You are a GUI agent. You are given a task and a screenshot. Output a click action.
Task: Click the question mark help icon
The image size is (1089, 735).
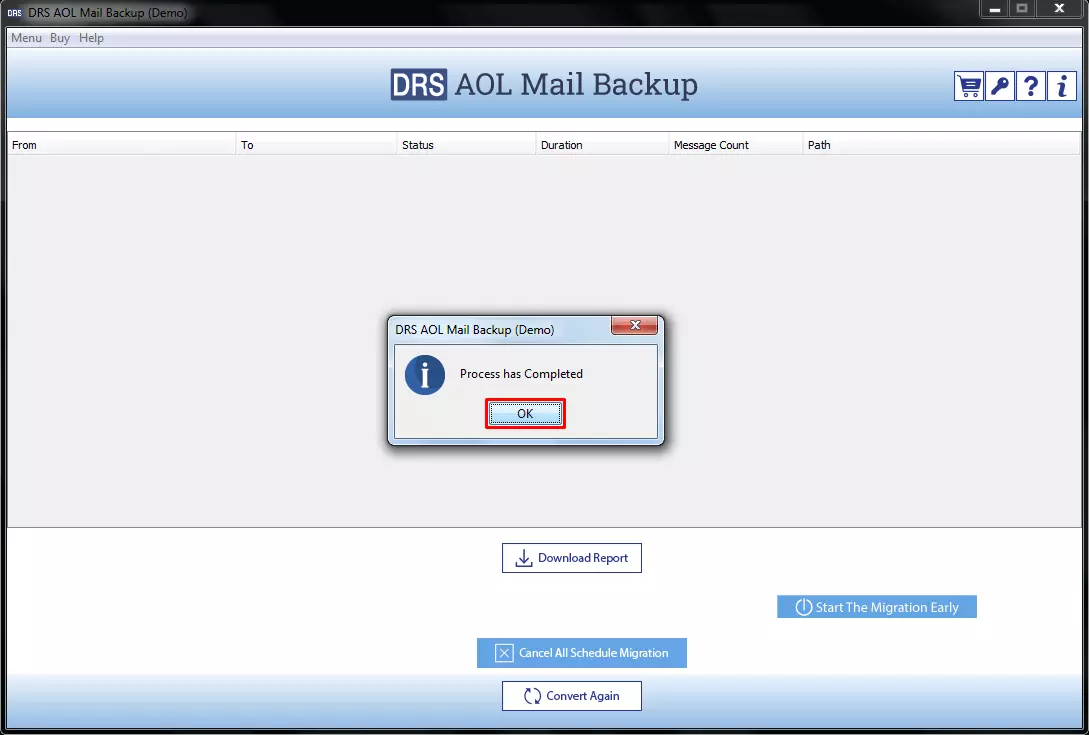1031,87
